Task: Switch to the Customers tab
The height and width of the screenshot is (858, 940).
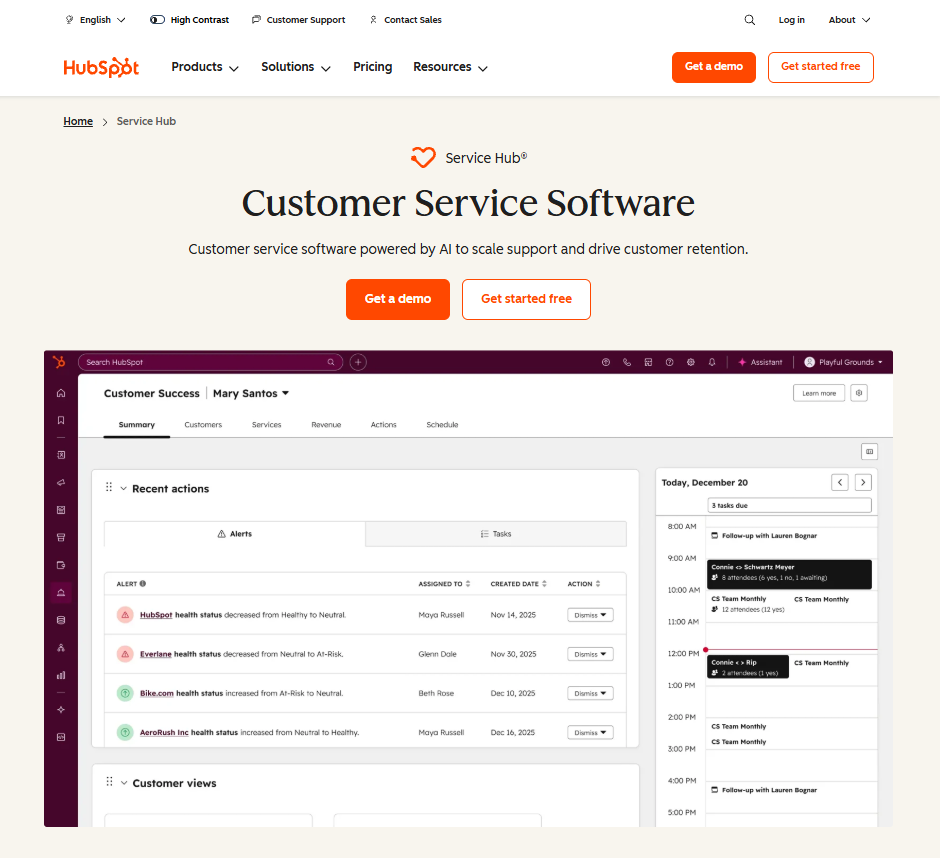Action: click(203, 425)
